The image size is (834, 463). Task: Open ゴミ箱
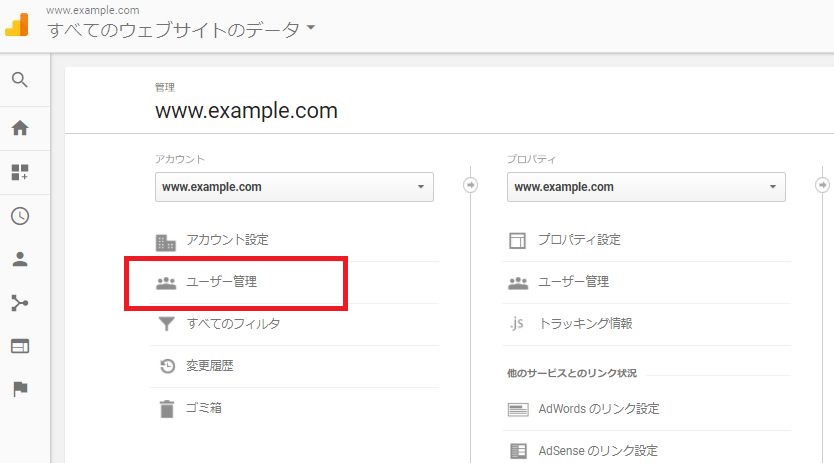[x=203, y=408]
